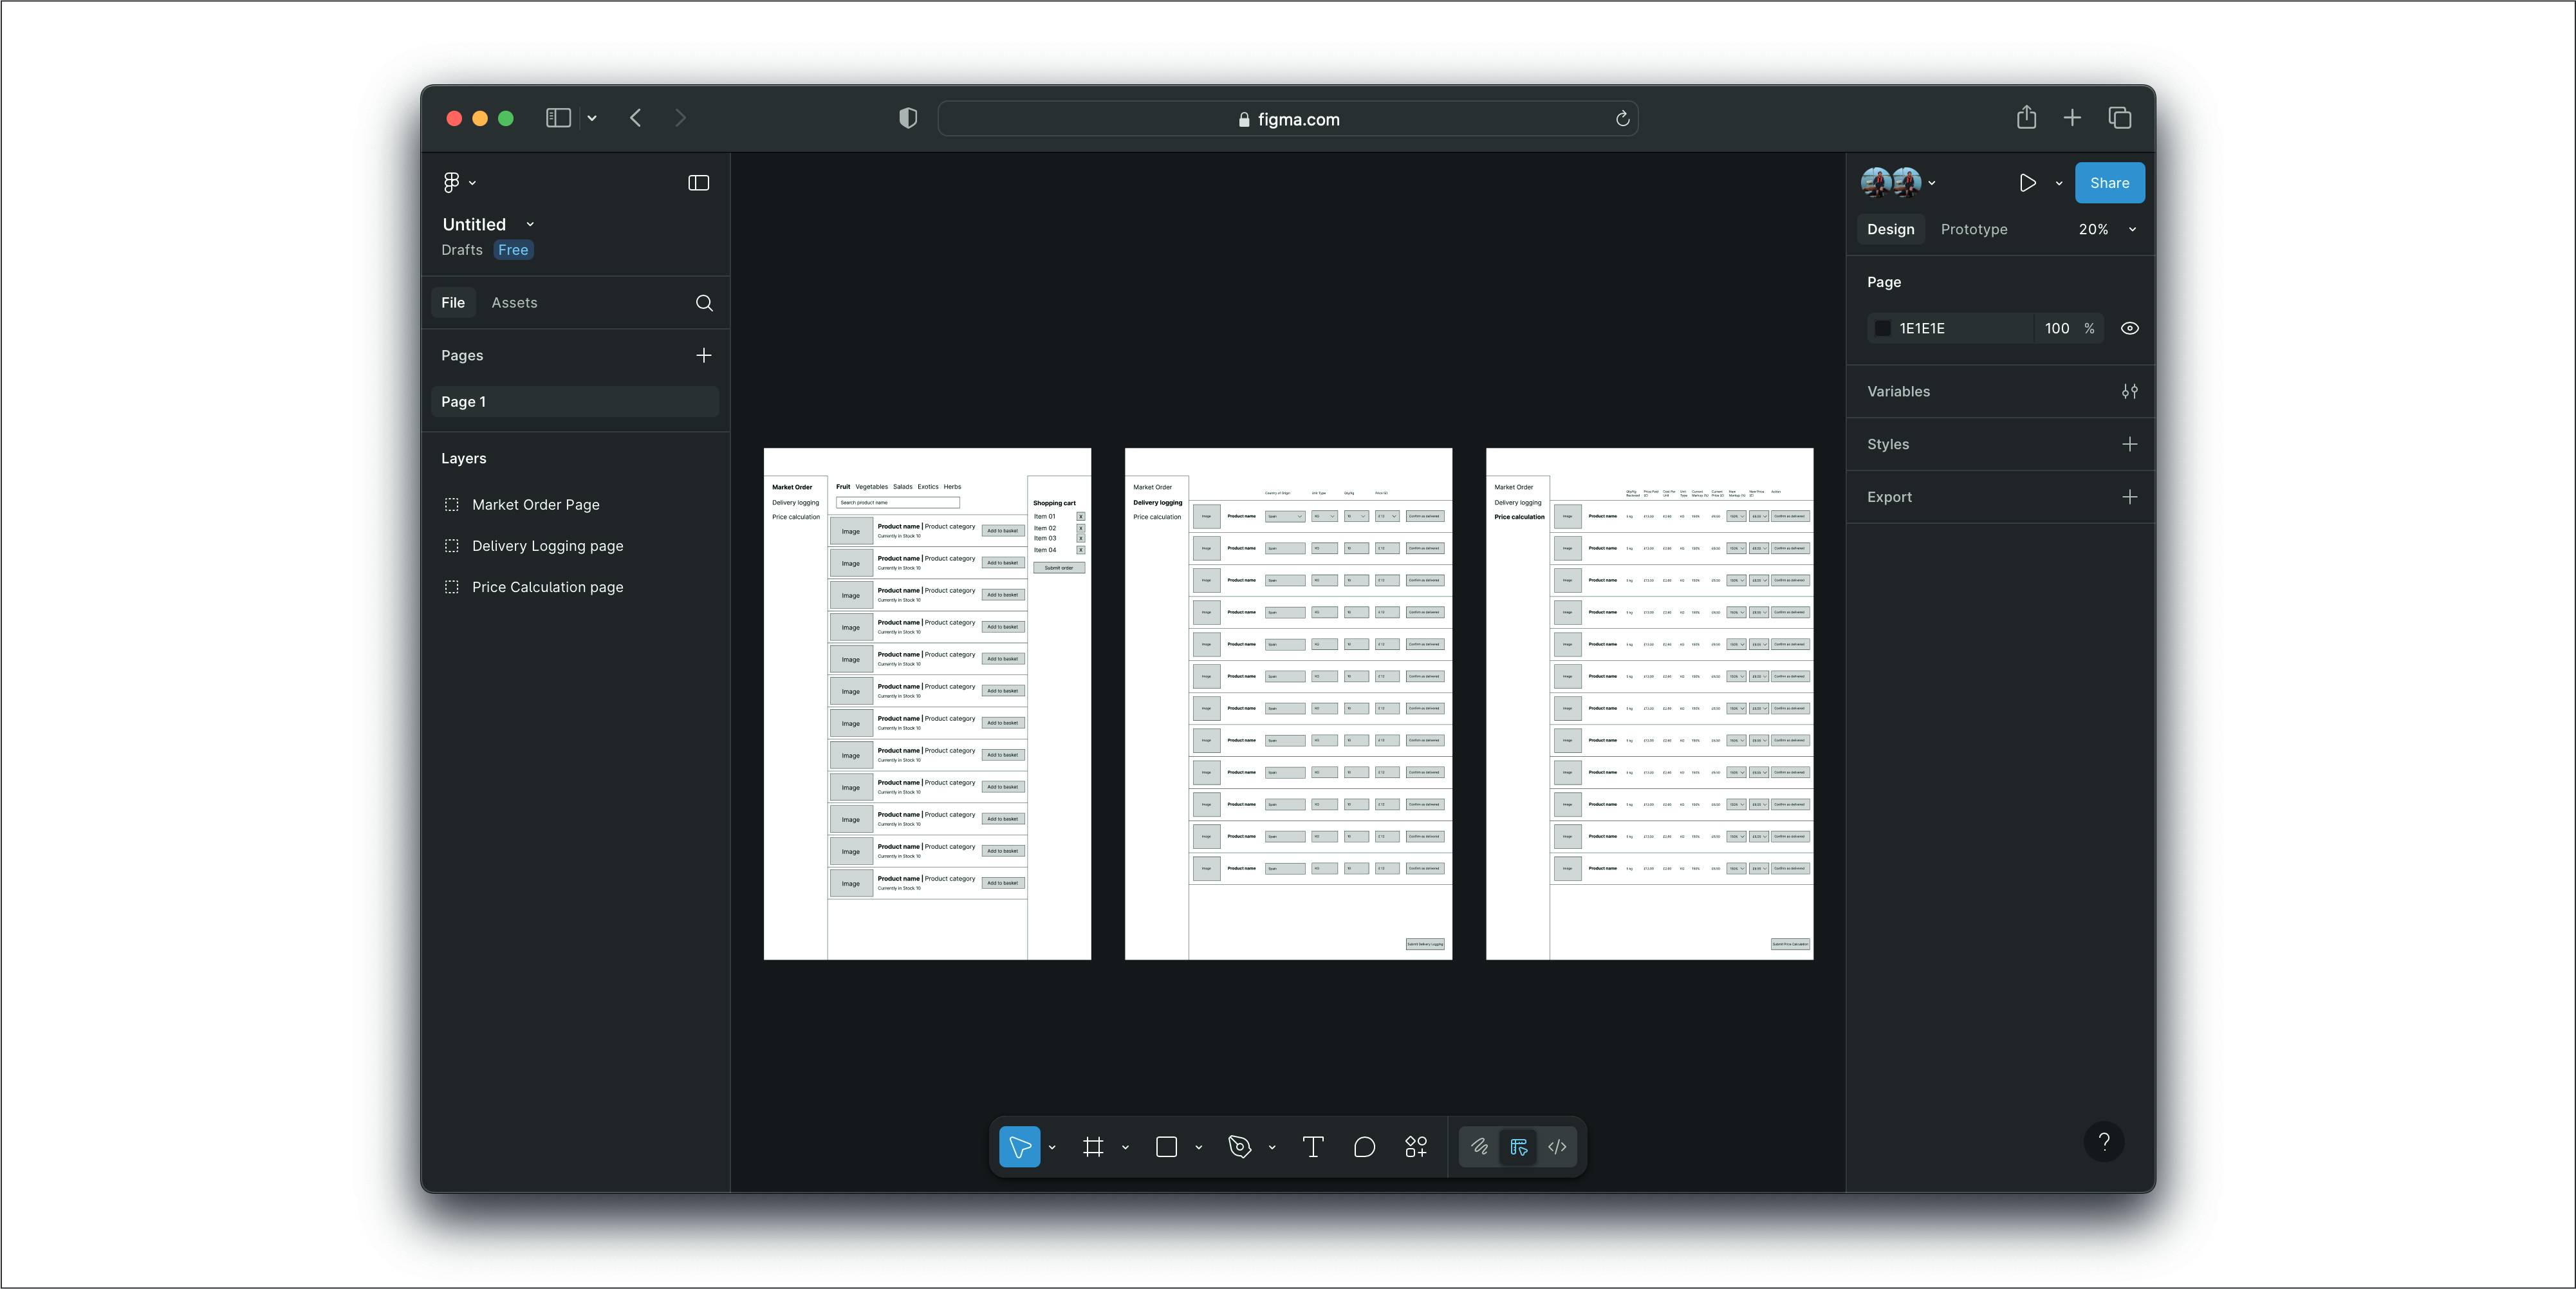This screenshot has height=1289, width=2576.
Task: Select the Text tool
Action: pyautogui.click(x=1313, y=1147)
